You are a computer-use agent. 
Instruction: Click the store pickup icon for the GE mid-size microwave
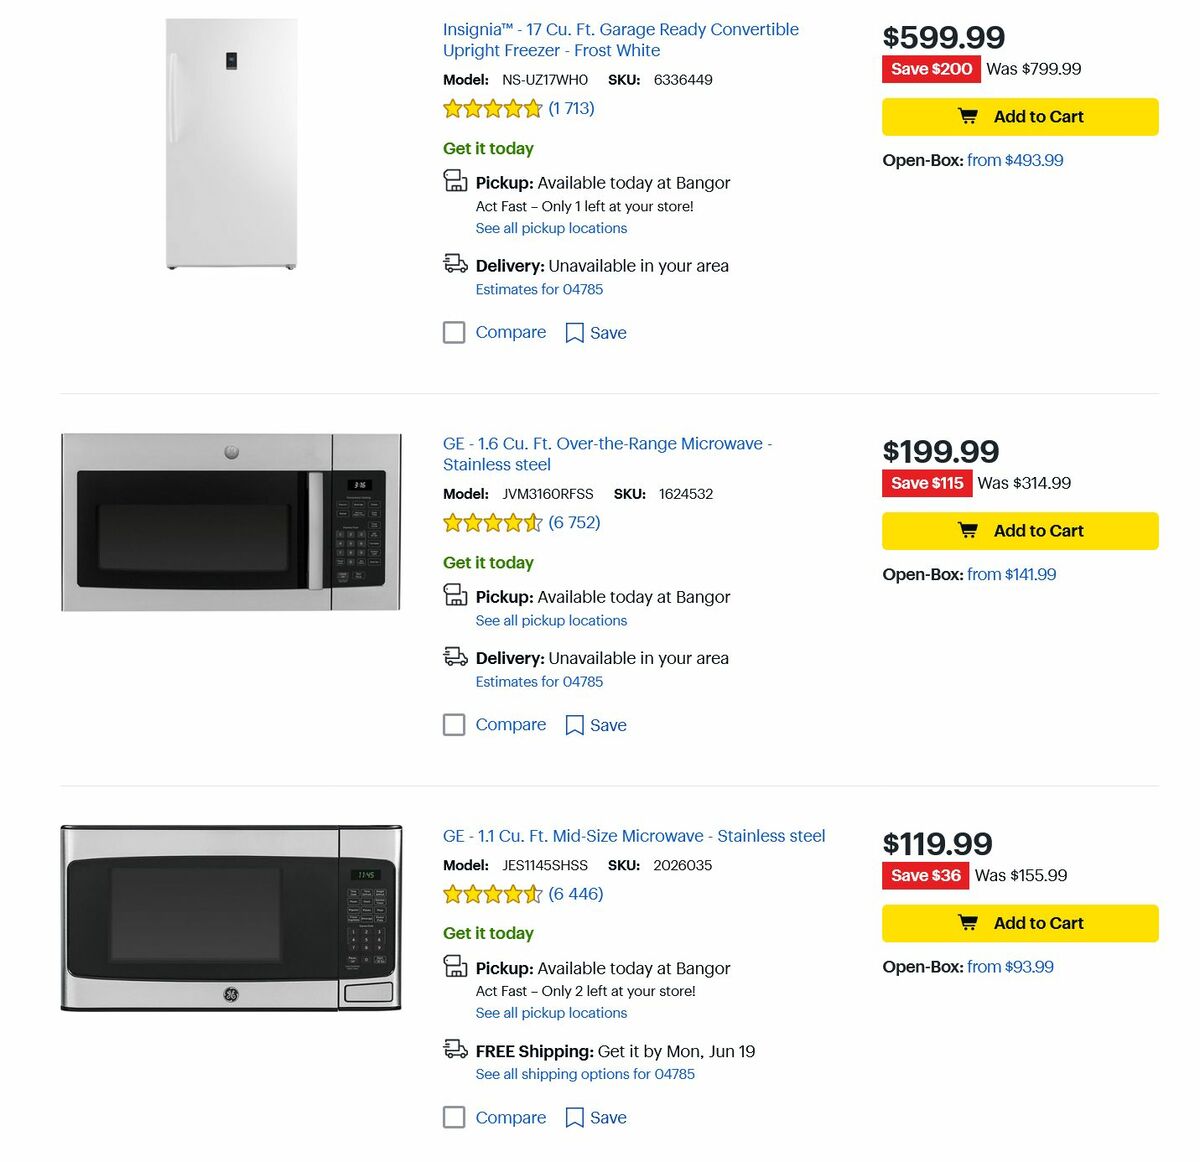tap(455, 968)
